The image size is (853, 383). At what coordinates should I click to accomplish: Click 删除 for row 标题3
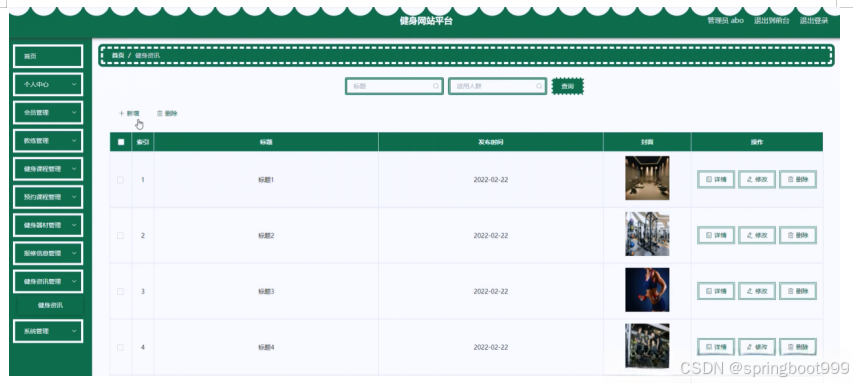click(798, 292)
